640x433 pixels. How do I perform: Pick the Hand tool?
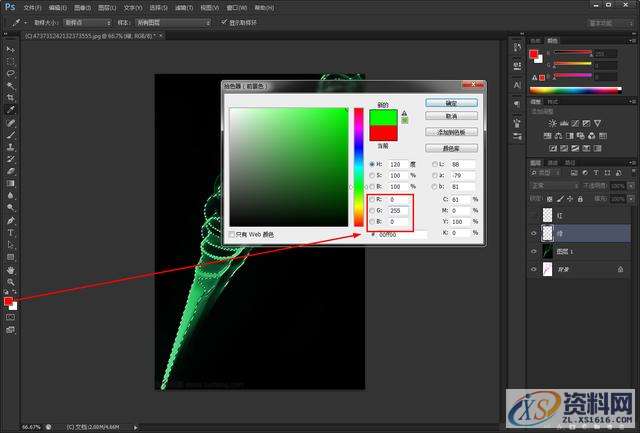point(10,269)
